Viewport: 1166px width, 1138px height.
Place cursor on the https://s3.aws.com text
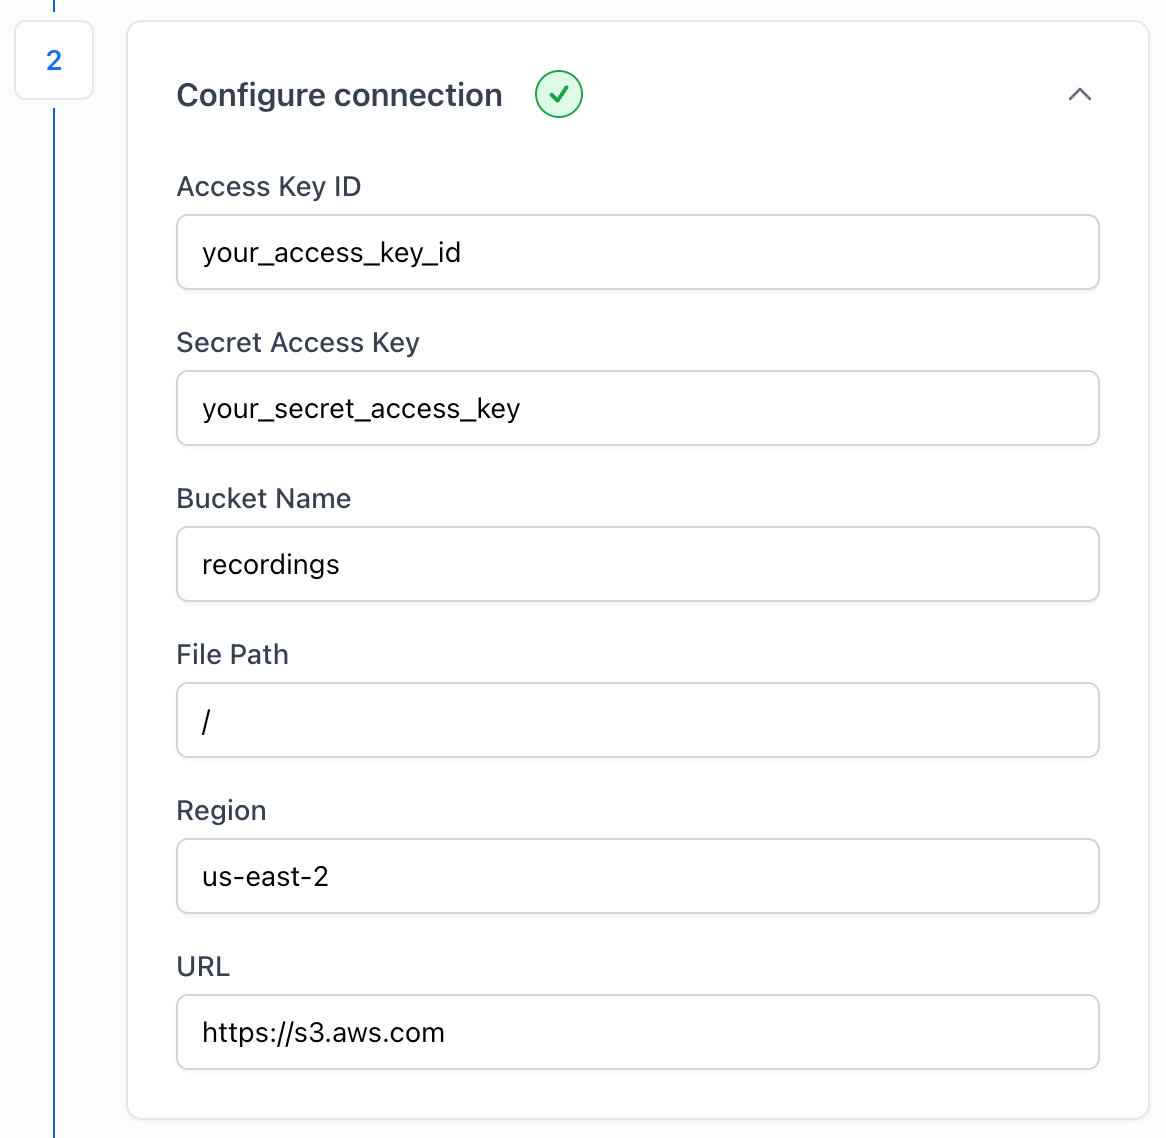click(x=323, y=1032)
